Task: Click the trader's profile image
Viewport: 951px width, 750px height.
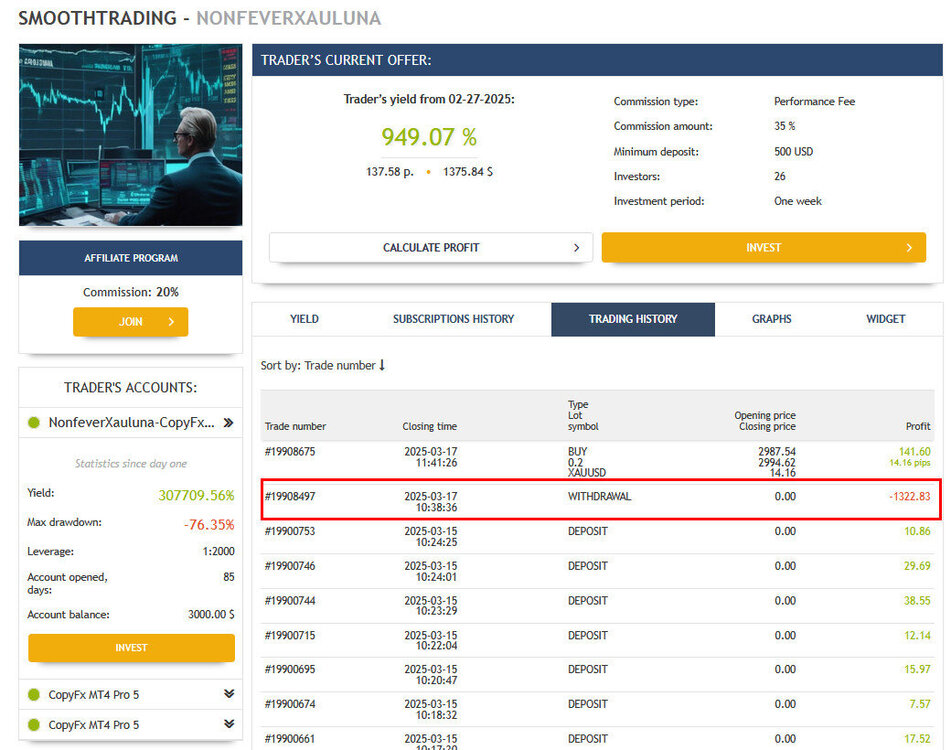Action: pyautogui.click(x=130, y=135)
